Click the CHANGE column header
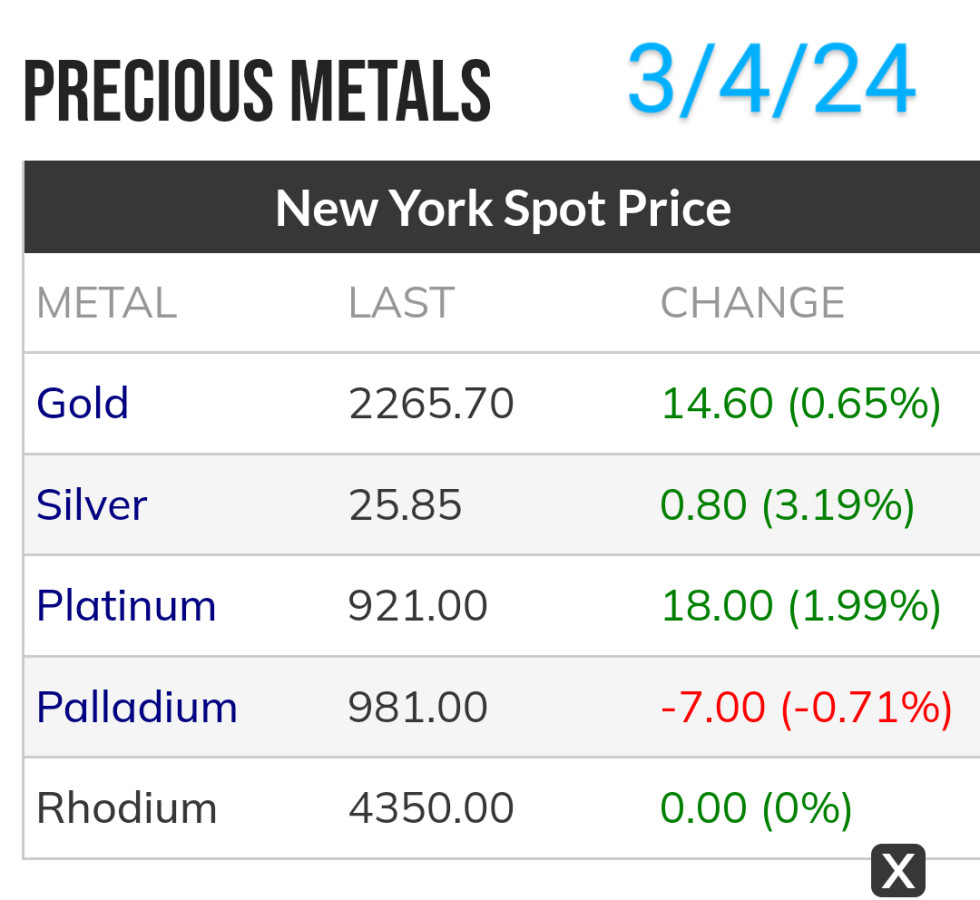Screen dimensions: 980x900 pos(752,303)
